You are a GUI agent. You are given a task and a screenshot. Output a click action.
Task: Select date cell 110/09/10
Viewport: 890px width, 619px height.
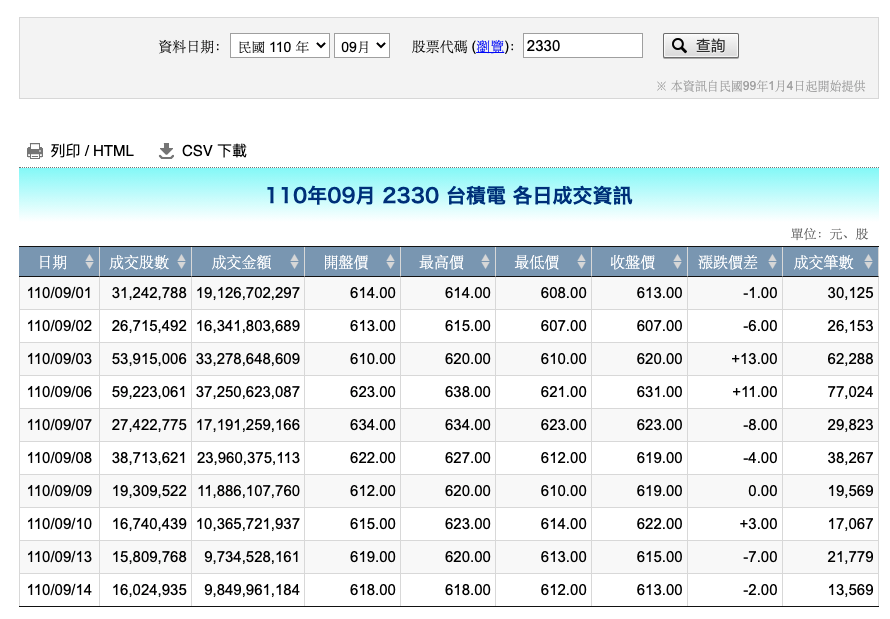coord(59,524)
